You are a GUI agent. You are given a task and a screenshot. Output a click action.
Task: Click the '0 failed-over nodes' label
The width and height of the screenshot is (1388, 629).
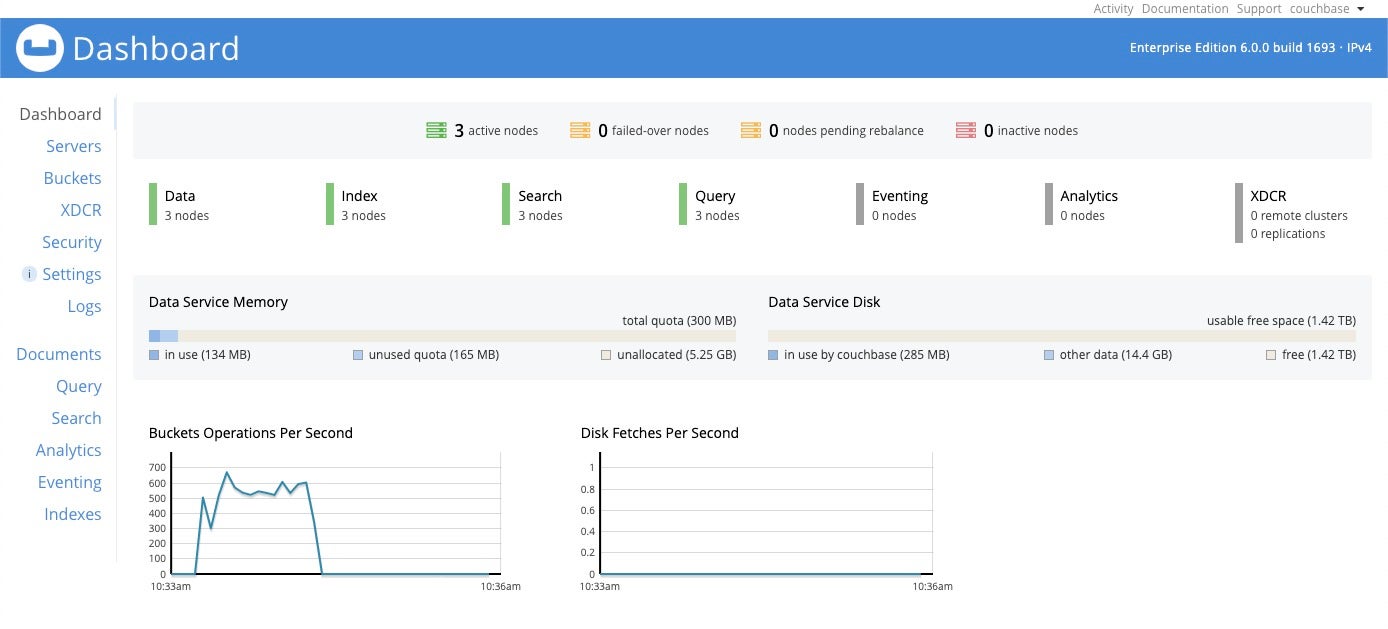(654, 130)
